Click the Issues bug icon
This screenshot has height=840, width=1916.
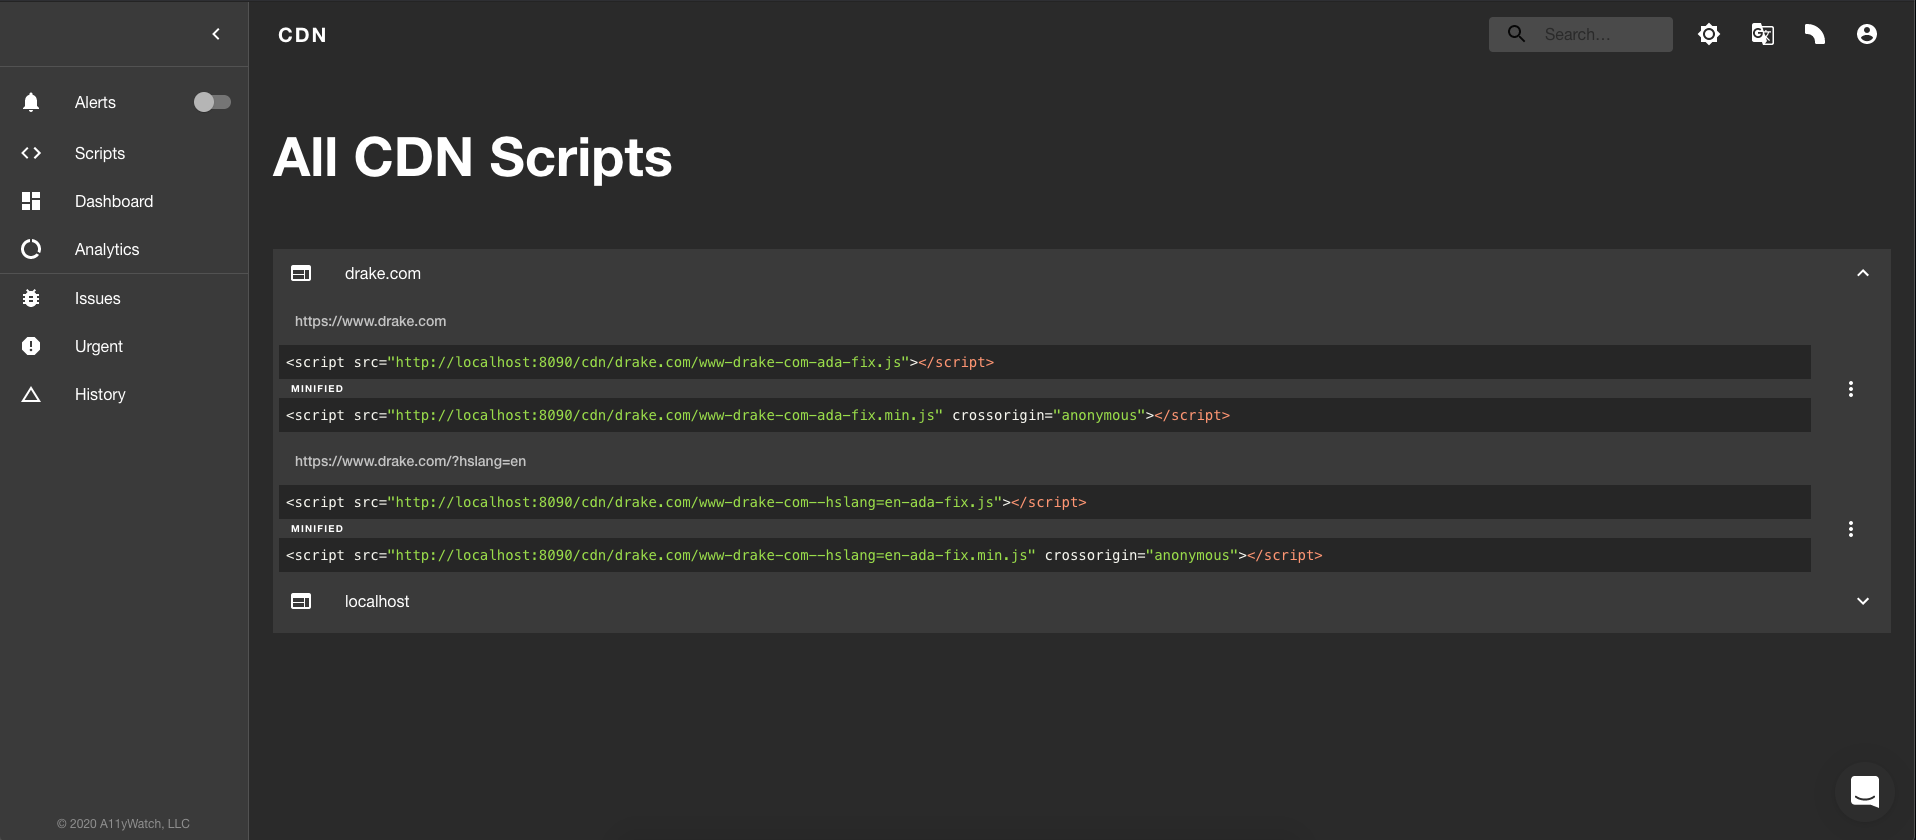(x=31, y=298)
